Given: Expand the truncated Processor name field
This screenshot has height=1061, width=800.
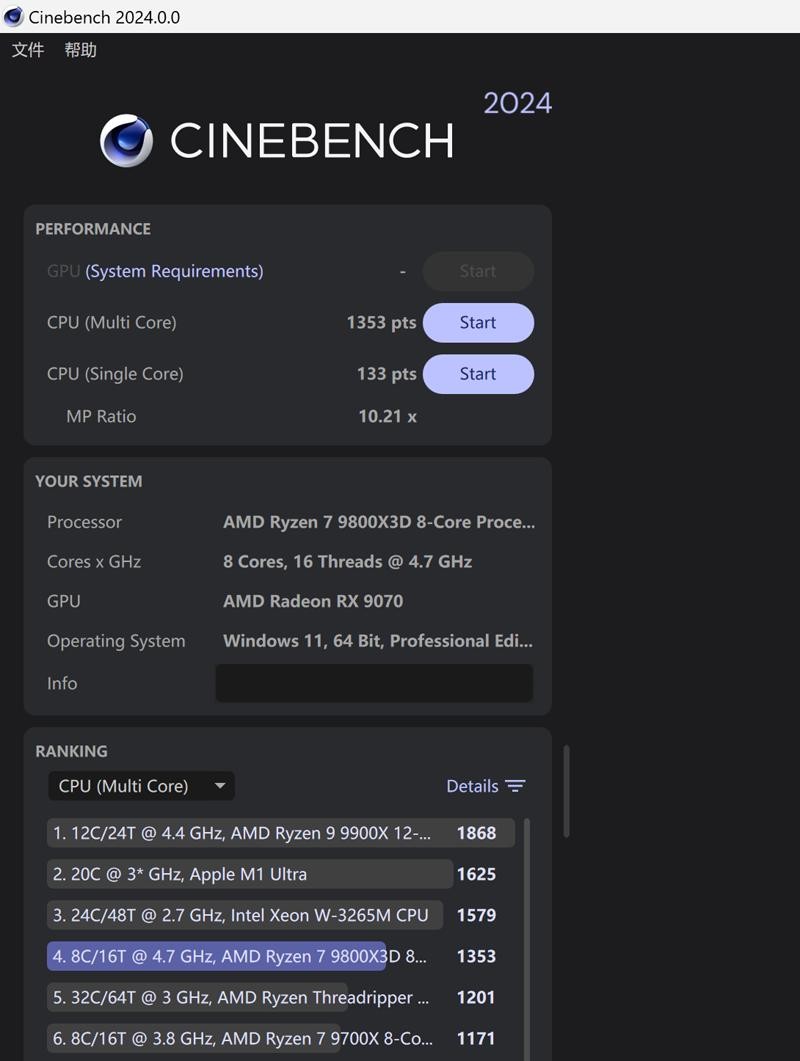Looking at the screenshot, I should (377, 522).
